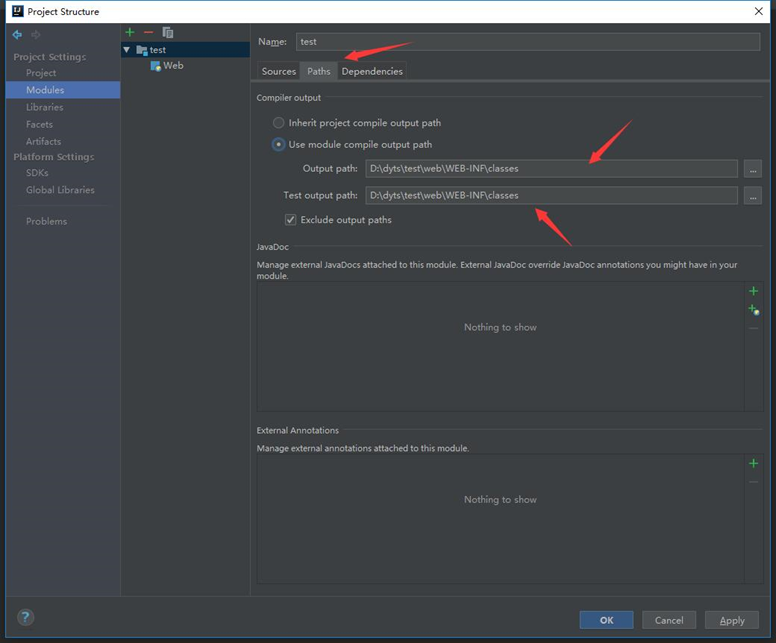Click the Apply button
The image size is (776, 643).
coord(732,620)
